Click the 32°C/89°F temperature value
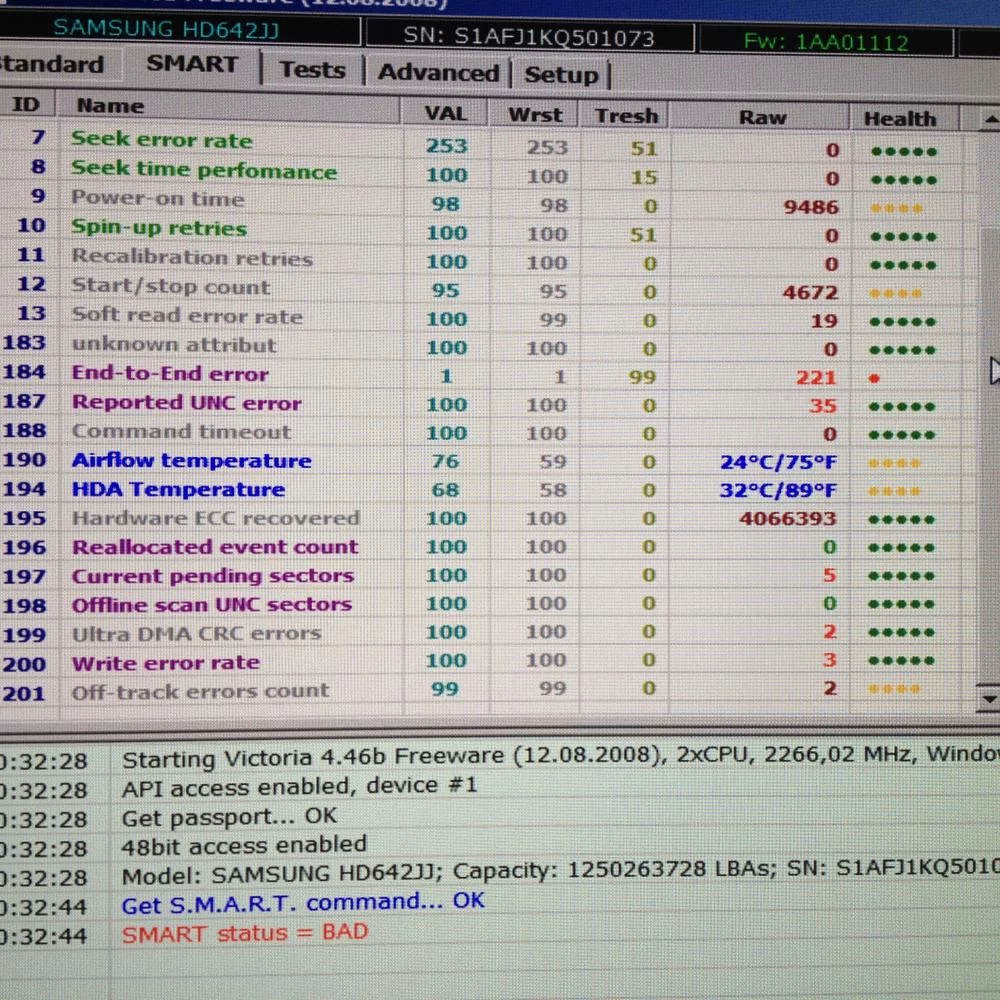Screen dimensions: 1000x1000 coord(778,490)
